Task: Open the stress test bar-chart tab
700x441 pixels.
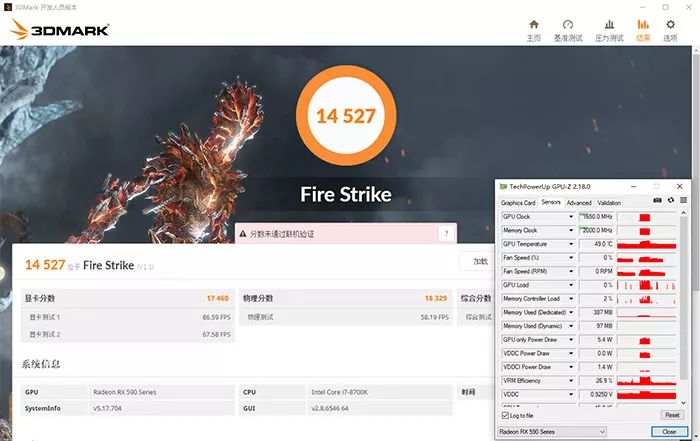Action: [609, 25]
